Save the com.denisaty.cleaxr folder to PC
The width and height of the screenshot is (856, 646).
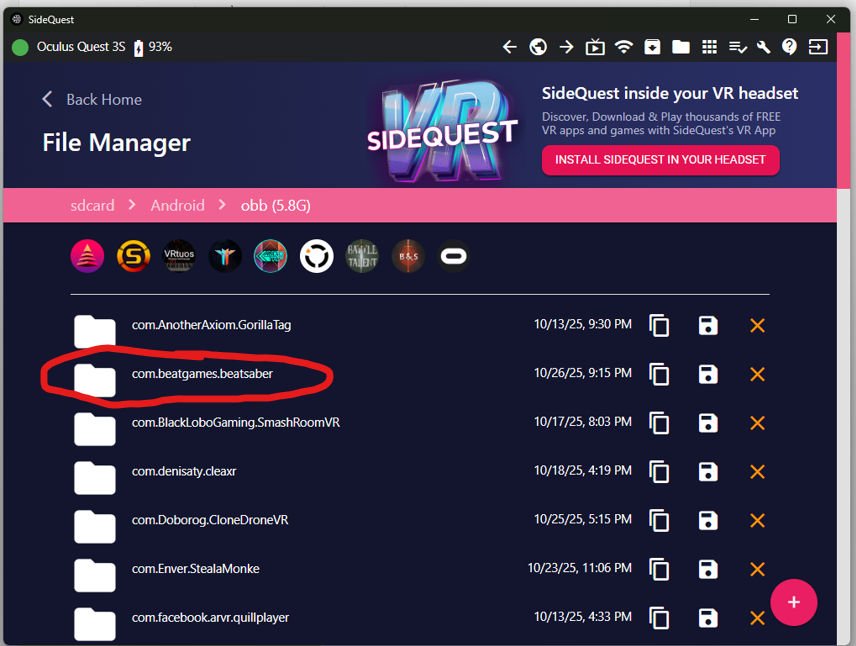[x=708, y=472]
